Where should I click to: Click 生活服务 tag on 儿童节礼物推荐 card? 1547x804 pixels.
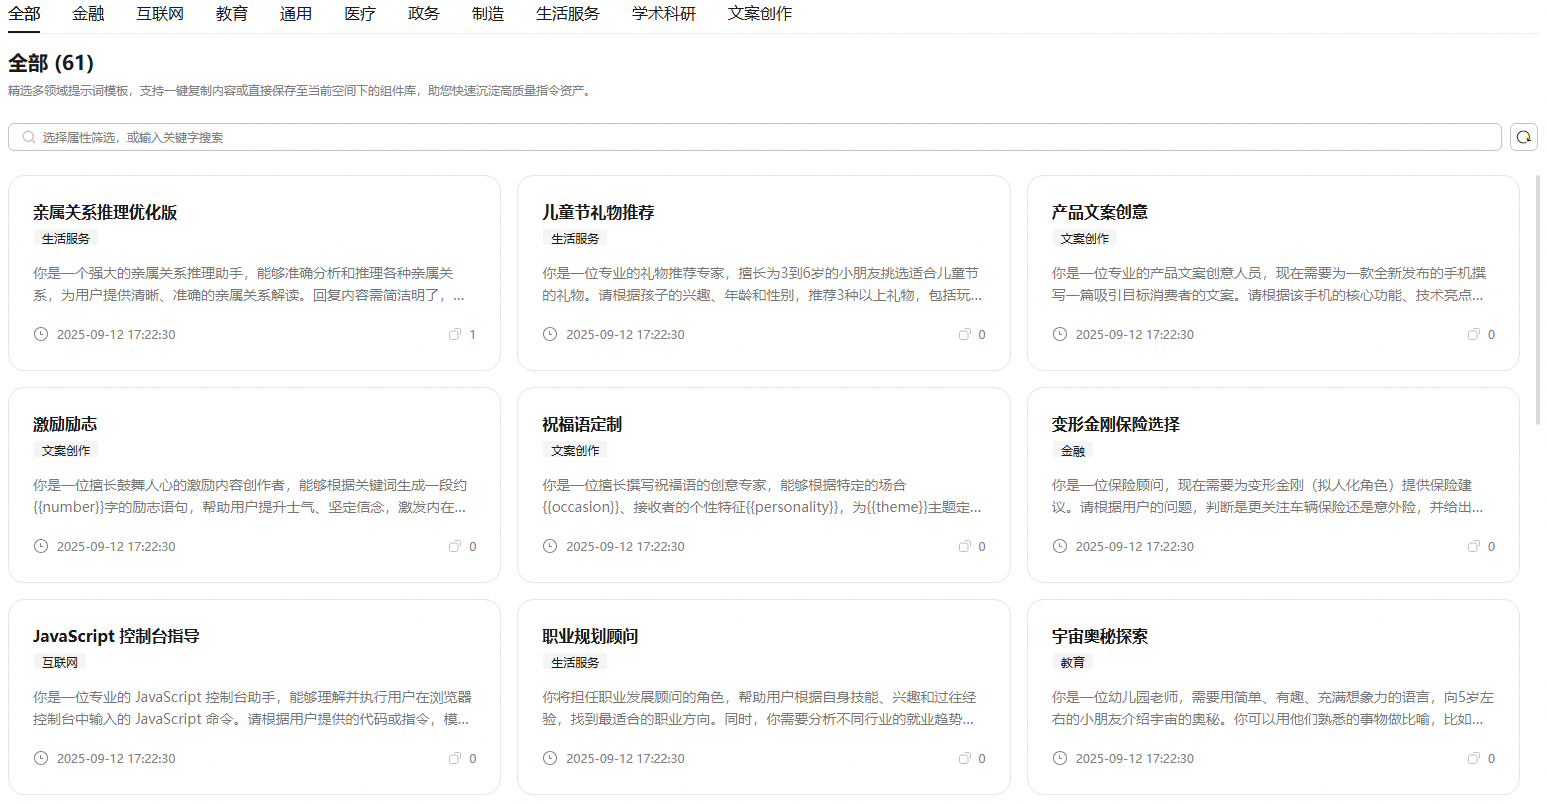(x=575, y=239)
